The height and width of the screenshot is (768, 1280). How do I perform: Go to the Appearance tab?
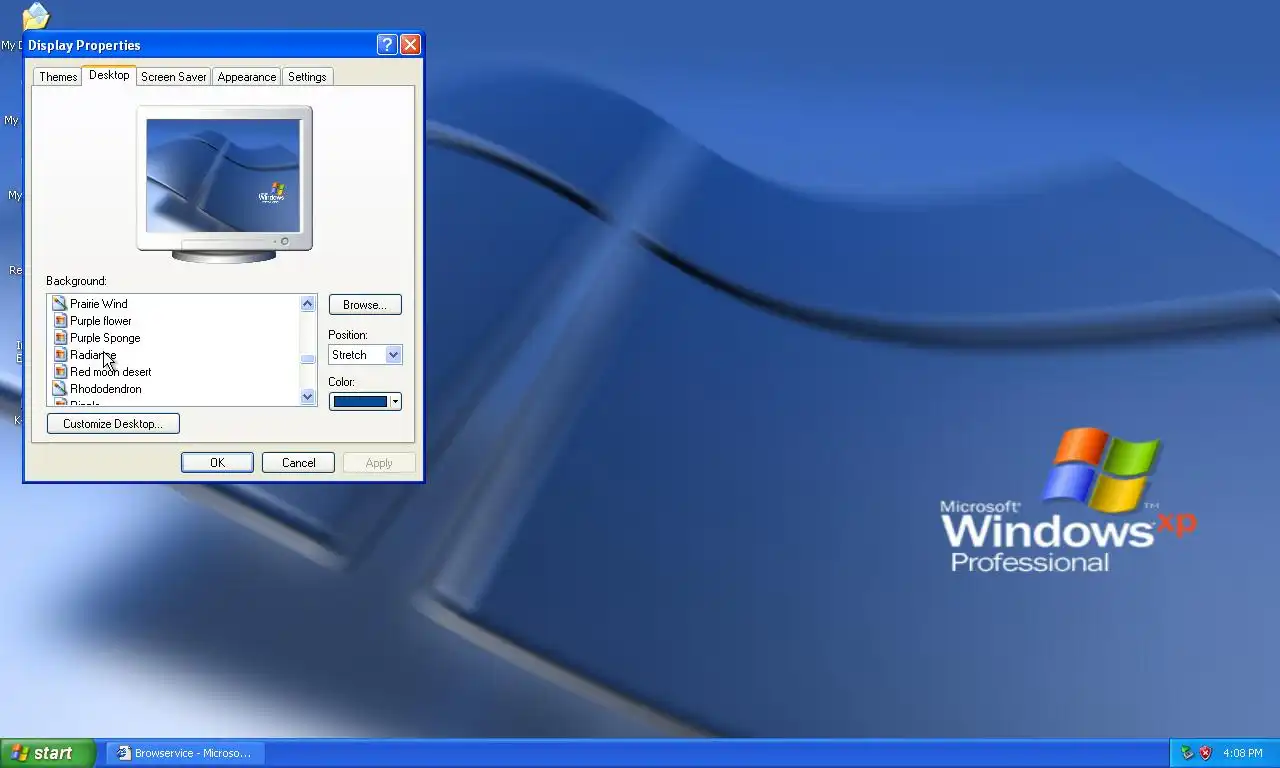point(247,77)
